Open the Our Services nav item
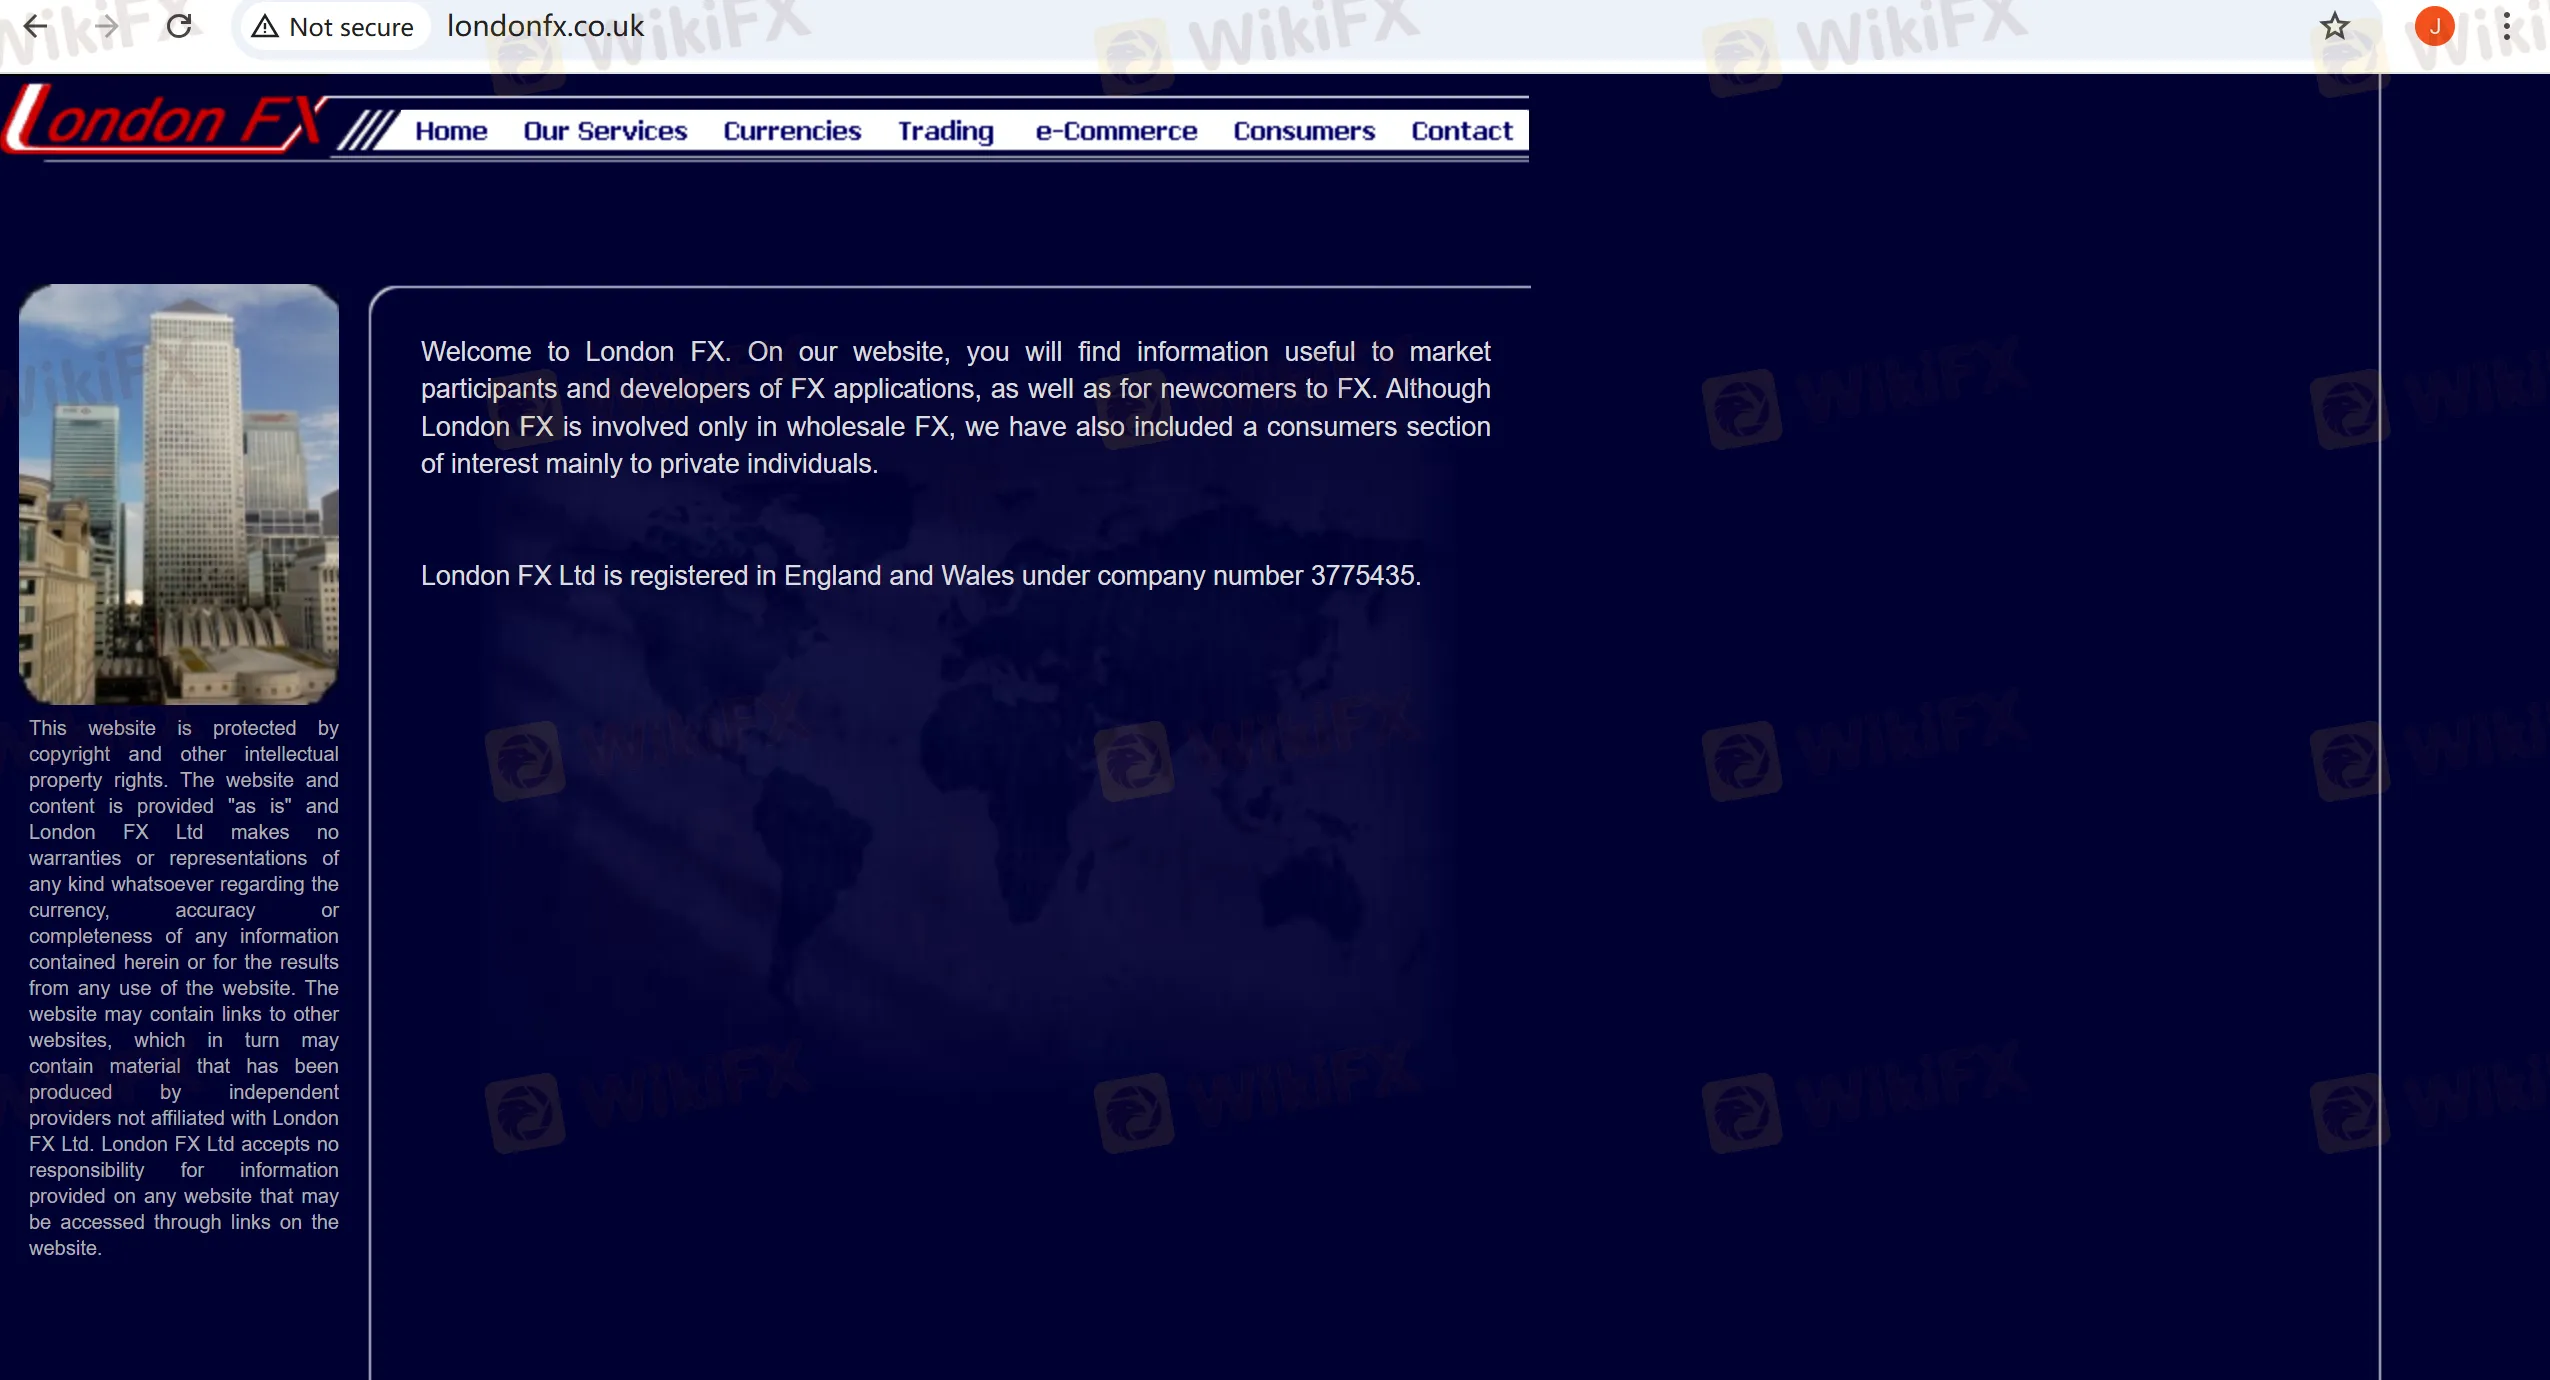 point(605,131)
